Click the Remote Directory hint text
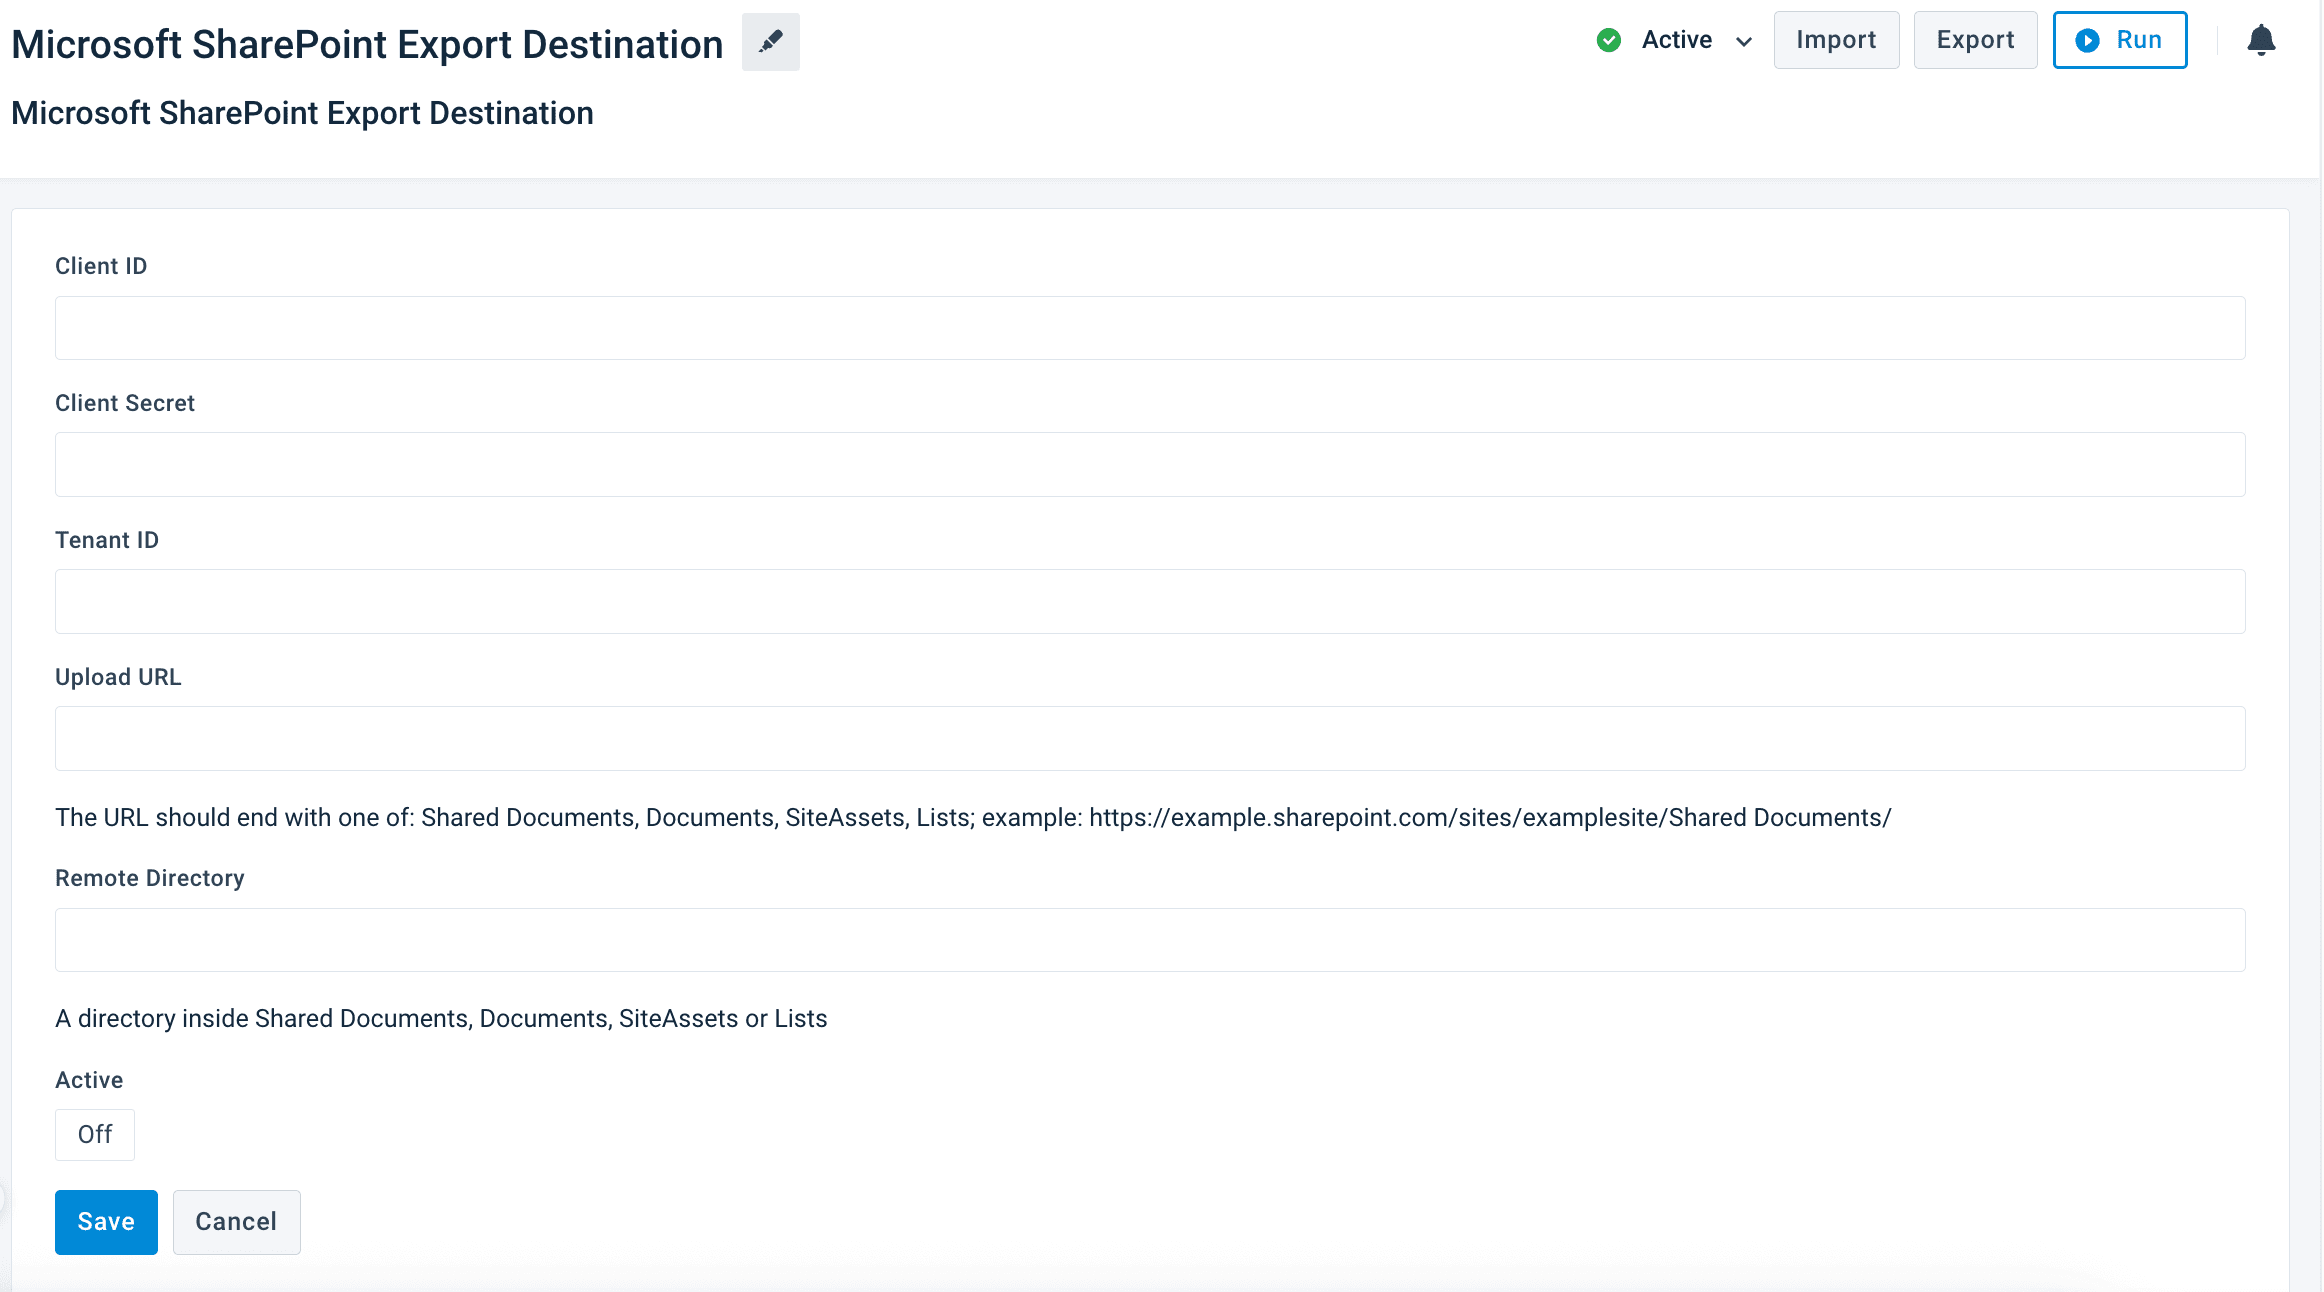2324x1292 pixels. click(x=441, y=1018)
